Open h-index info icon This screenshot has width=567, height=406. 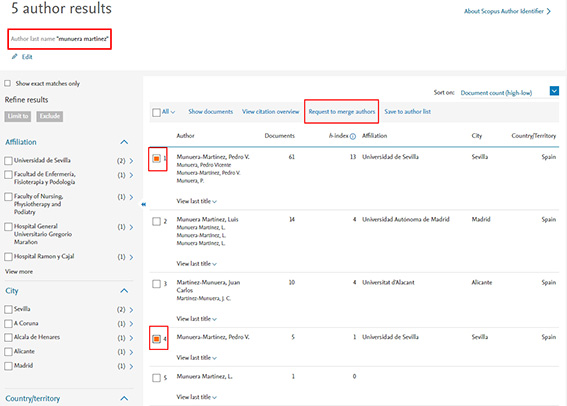[x=353, y=136]
